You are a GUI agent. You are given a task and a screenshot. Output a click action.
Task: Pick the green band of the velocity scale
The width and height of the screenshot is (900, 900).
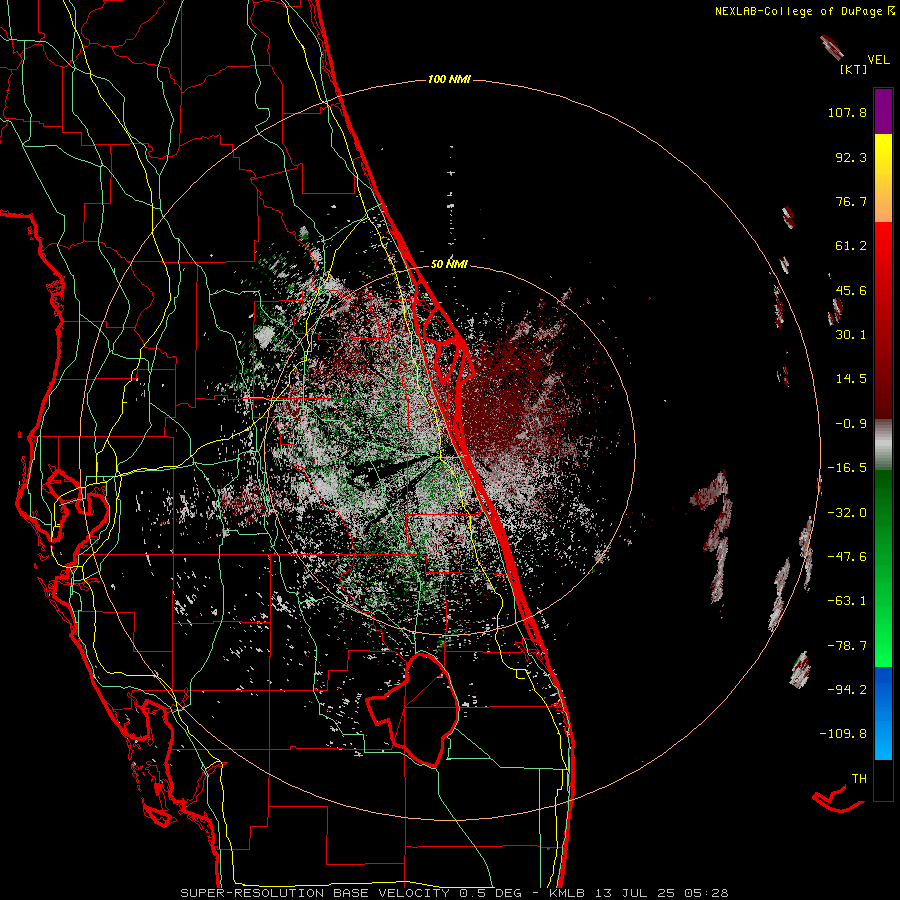(883, 568)
